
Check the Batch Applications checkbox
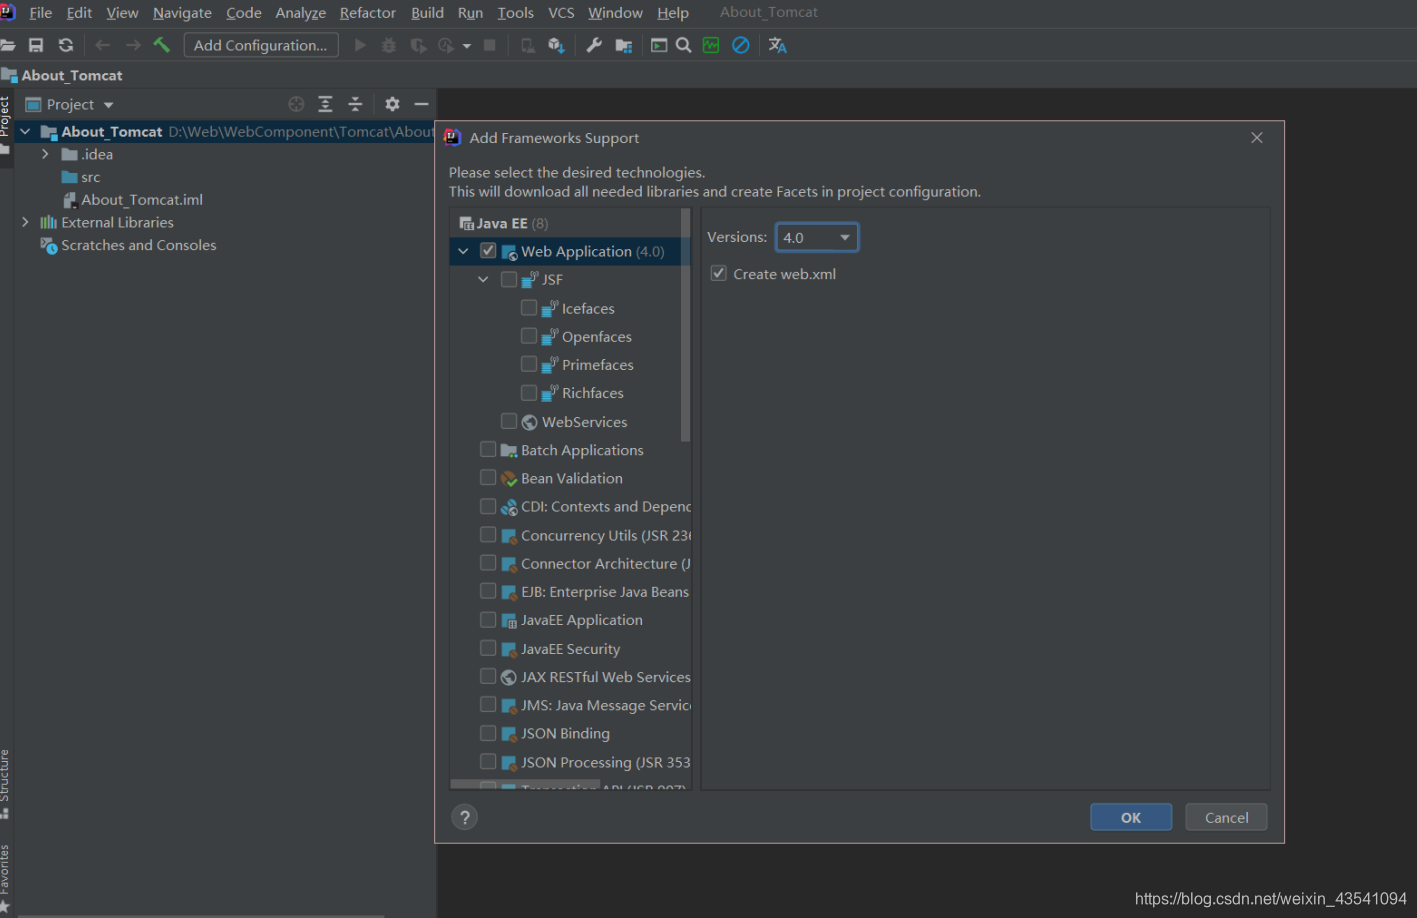pos(488,449)
